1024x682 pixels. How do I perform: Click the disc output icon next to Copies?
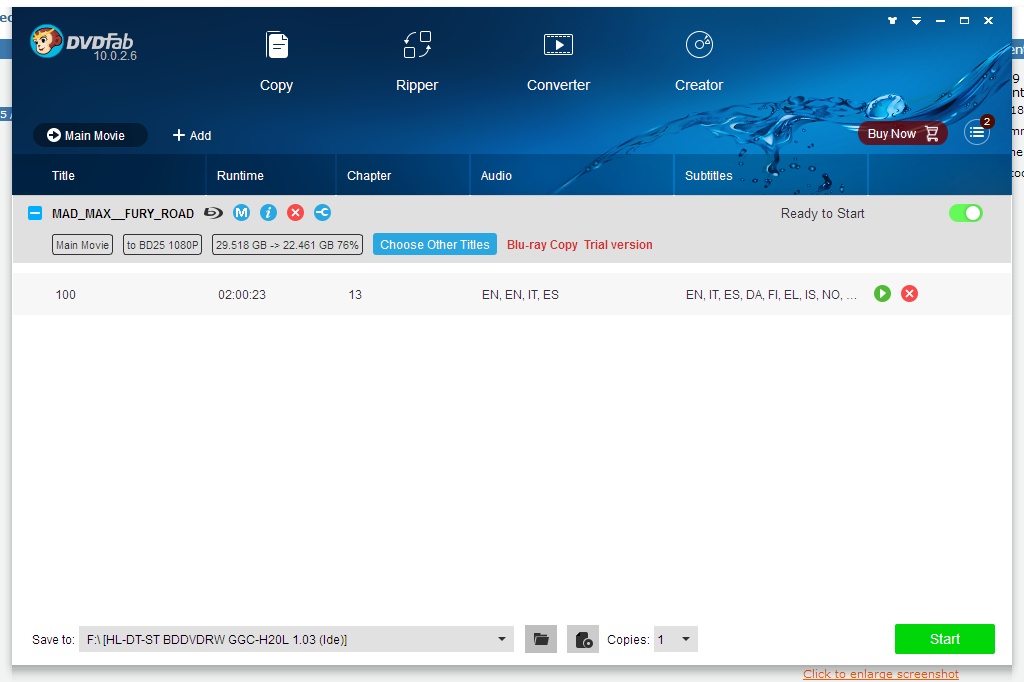(x=582, y=638)
